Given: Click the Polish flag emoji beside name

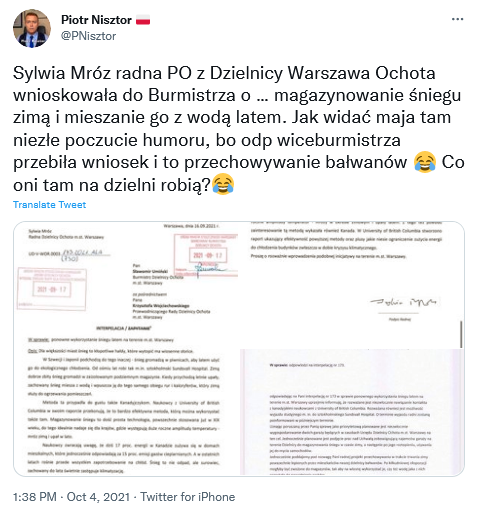Looking at the screenshot, I should point(143,20).
